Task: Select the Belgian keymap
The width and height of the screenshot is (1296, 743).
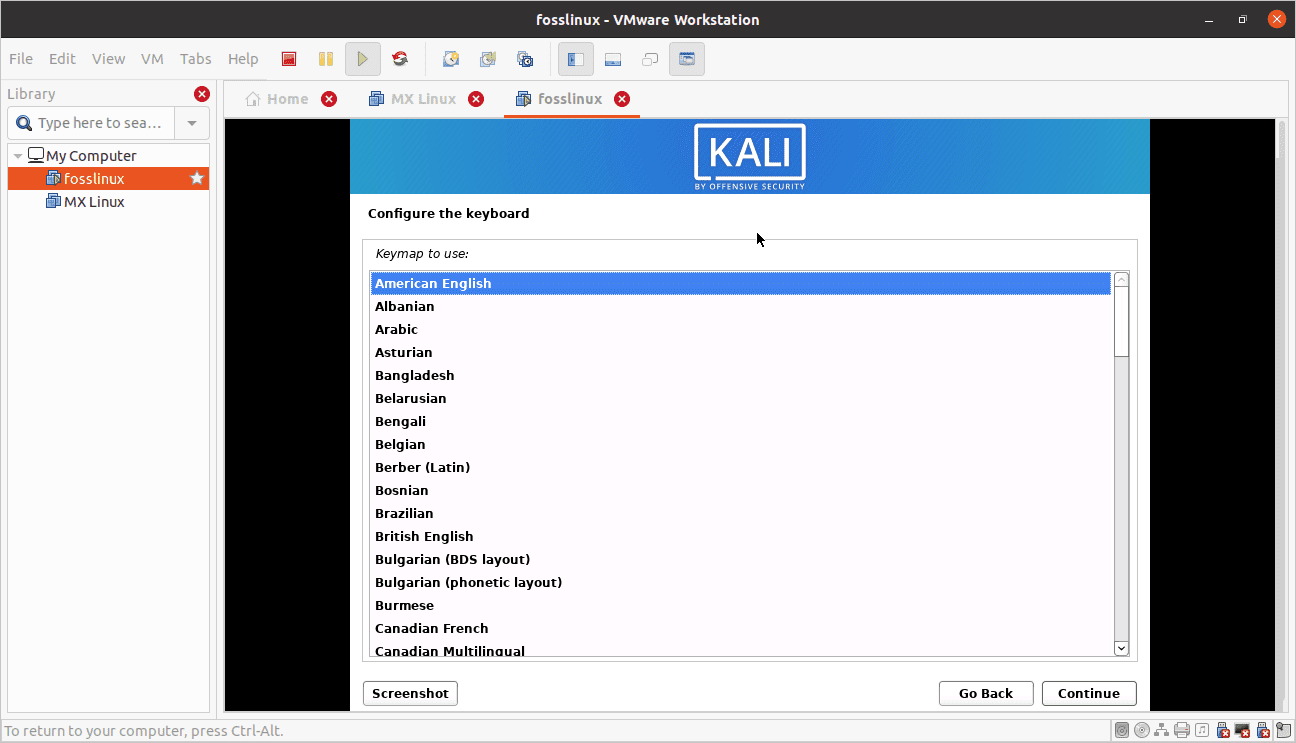Action: [x=741, y=444]
